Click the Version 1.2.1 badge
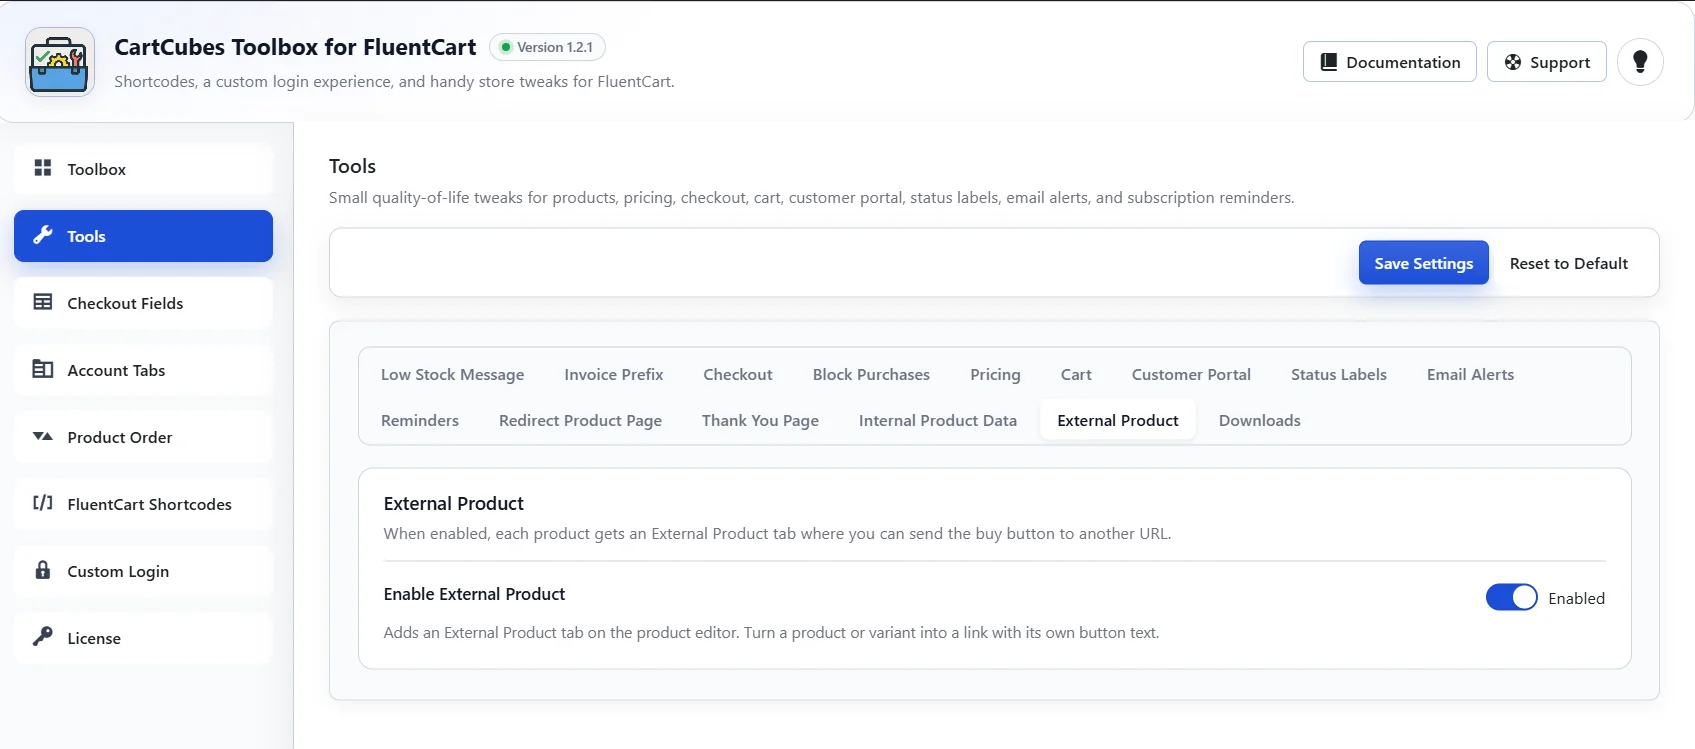1695x749 pixels. pos(547,47)
